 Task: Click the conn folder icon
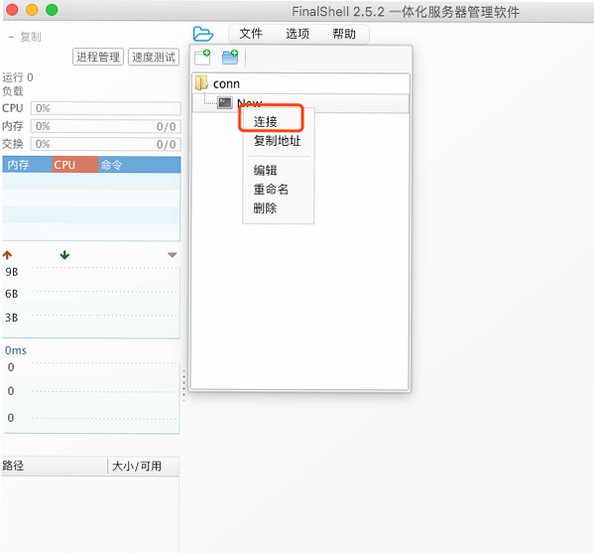[x=201, y=83]
